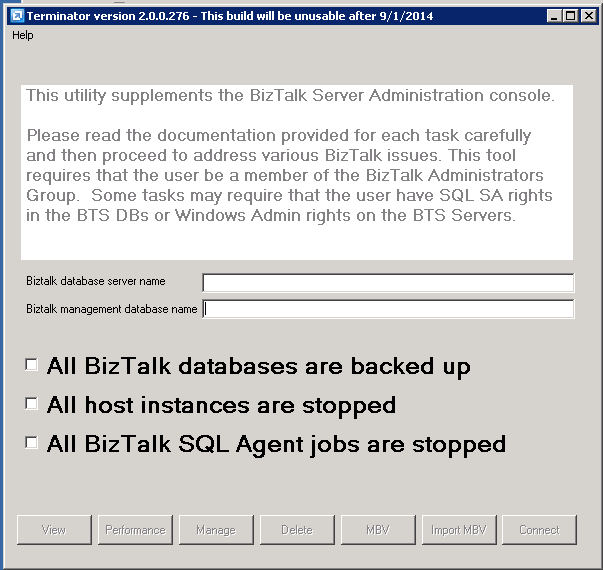
Task: Click the Import MBV button
Action: 459,530
